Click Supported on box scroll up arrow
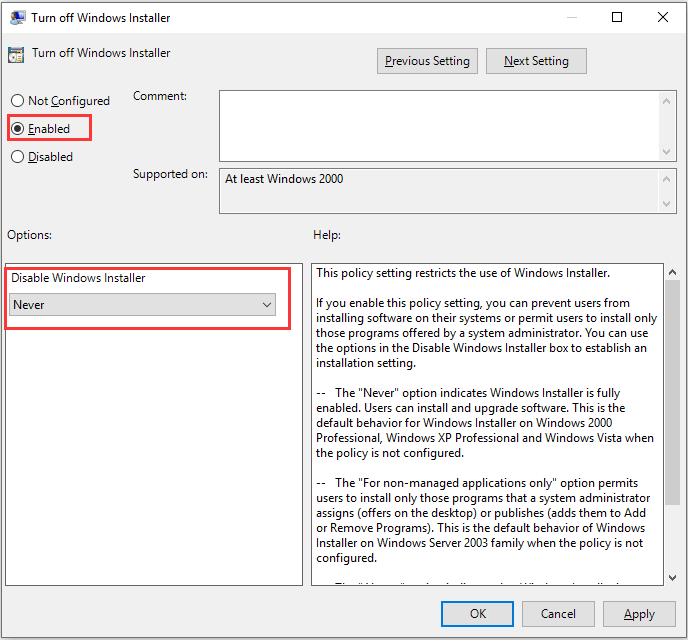The image size is (688, 640). tap(666, 179)
